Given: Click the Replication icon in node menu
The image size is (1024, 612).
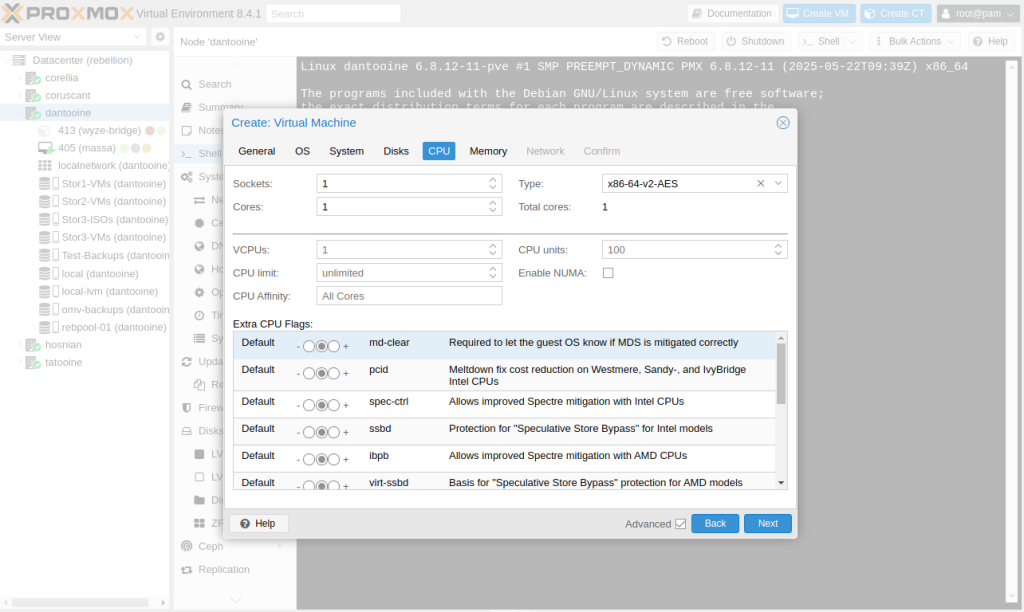Looking at the screenshot, I should [x=187, y=570].
